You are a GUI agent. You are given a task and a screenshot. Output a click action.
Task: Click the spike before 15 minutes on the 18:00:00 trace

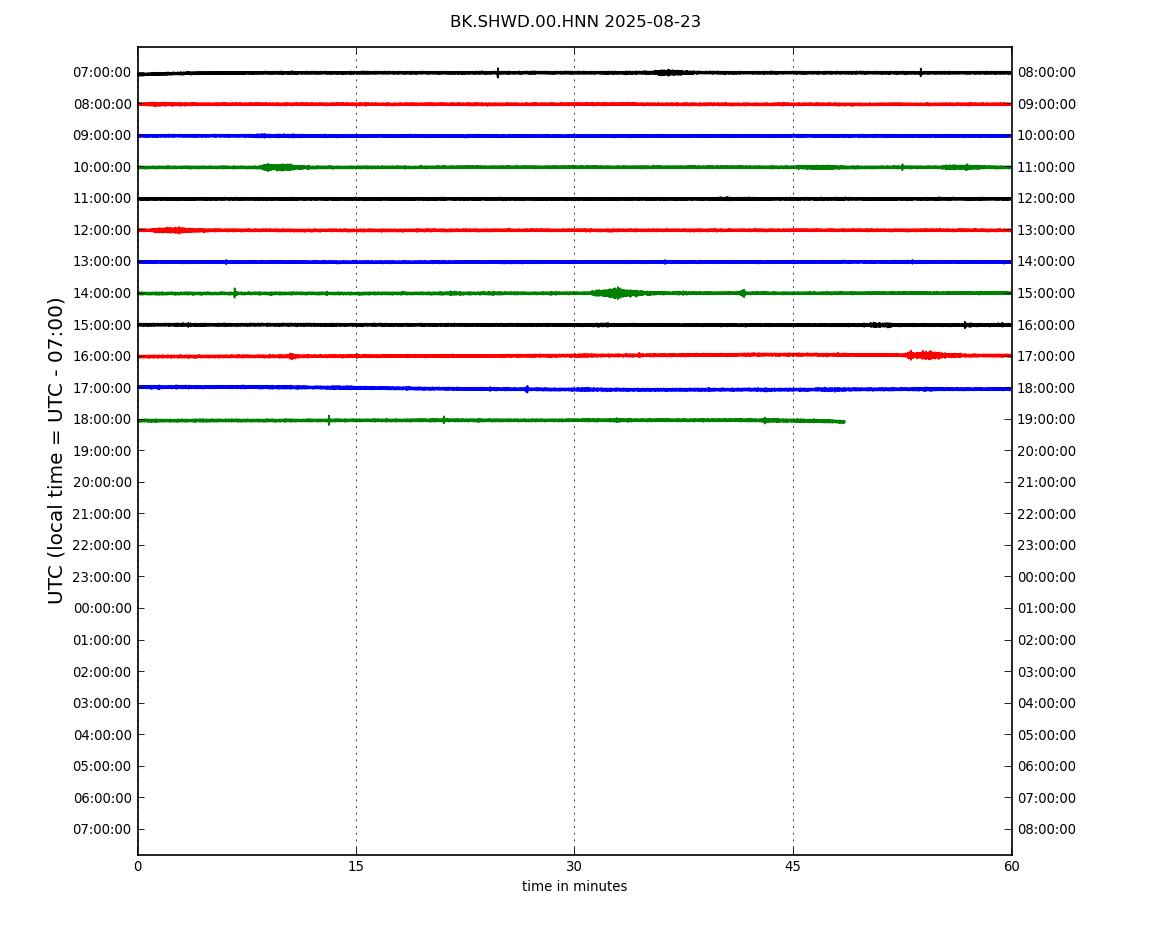(329, 420)
